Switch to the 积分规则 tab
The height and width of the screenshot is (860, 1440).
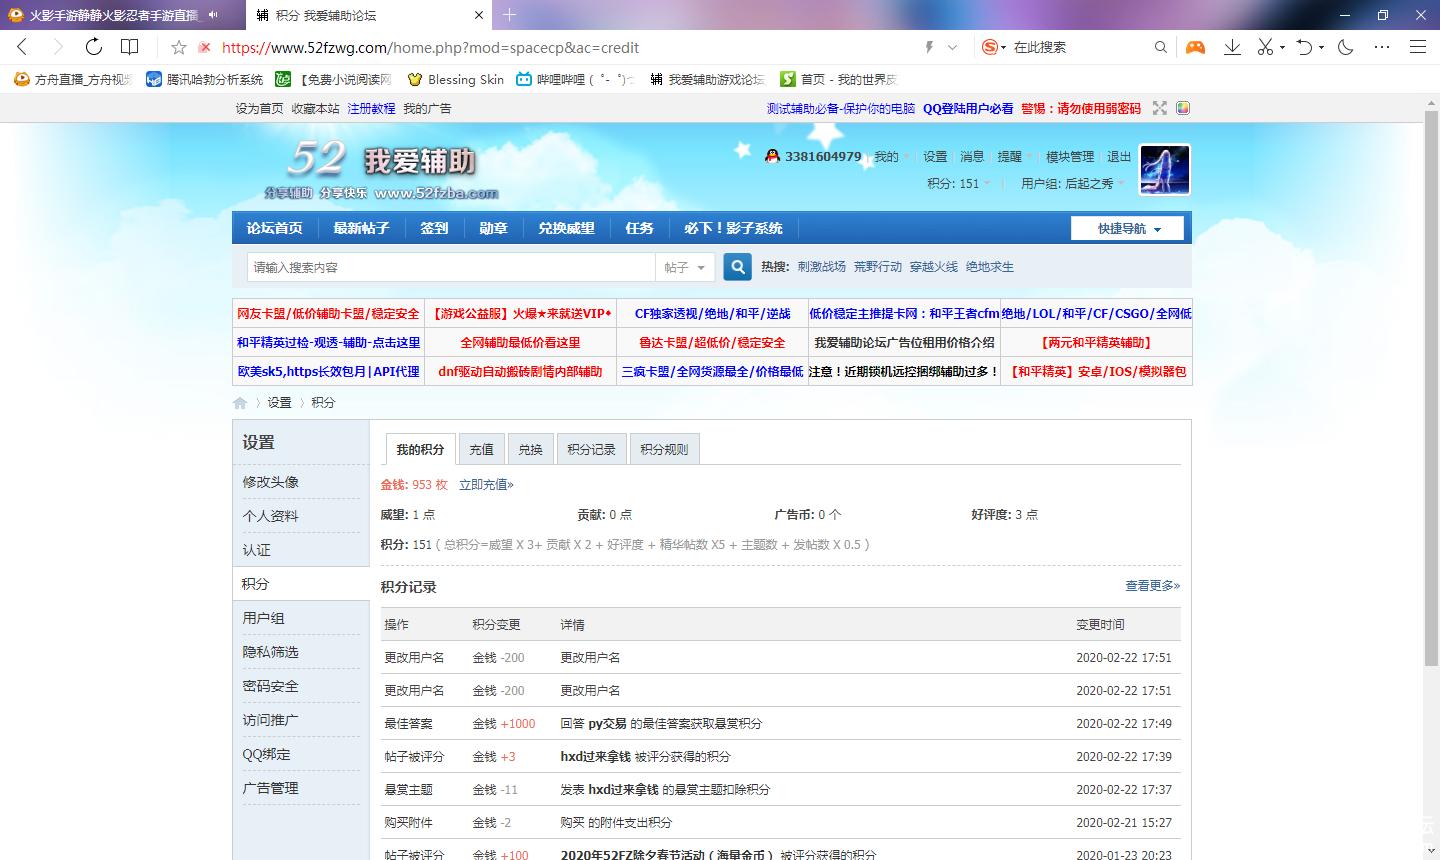tap(664, 450)
